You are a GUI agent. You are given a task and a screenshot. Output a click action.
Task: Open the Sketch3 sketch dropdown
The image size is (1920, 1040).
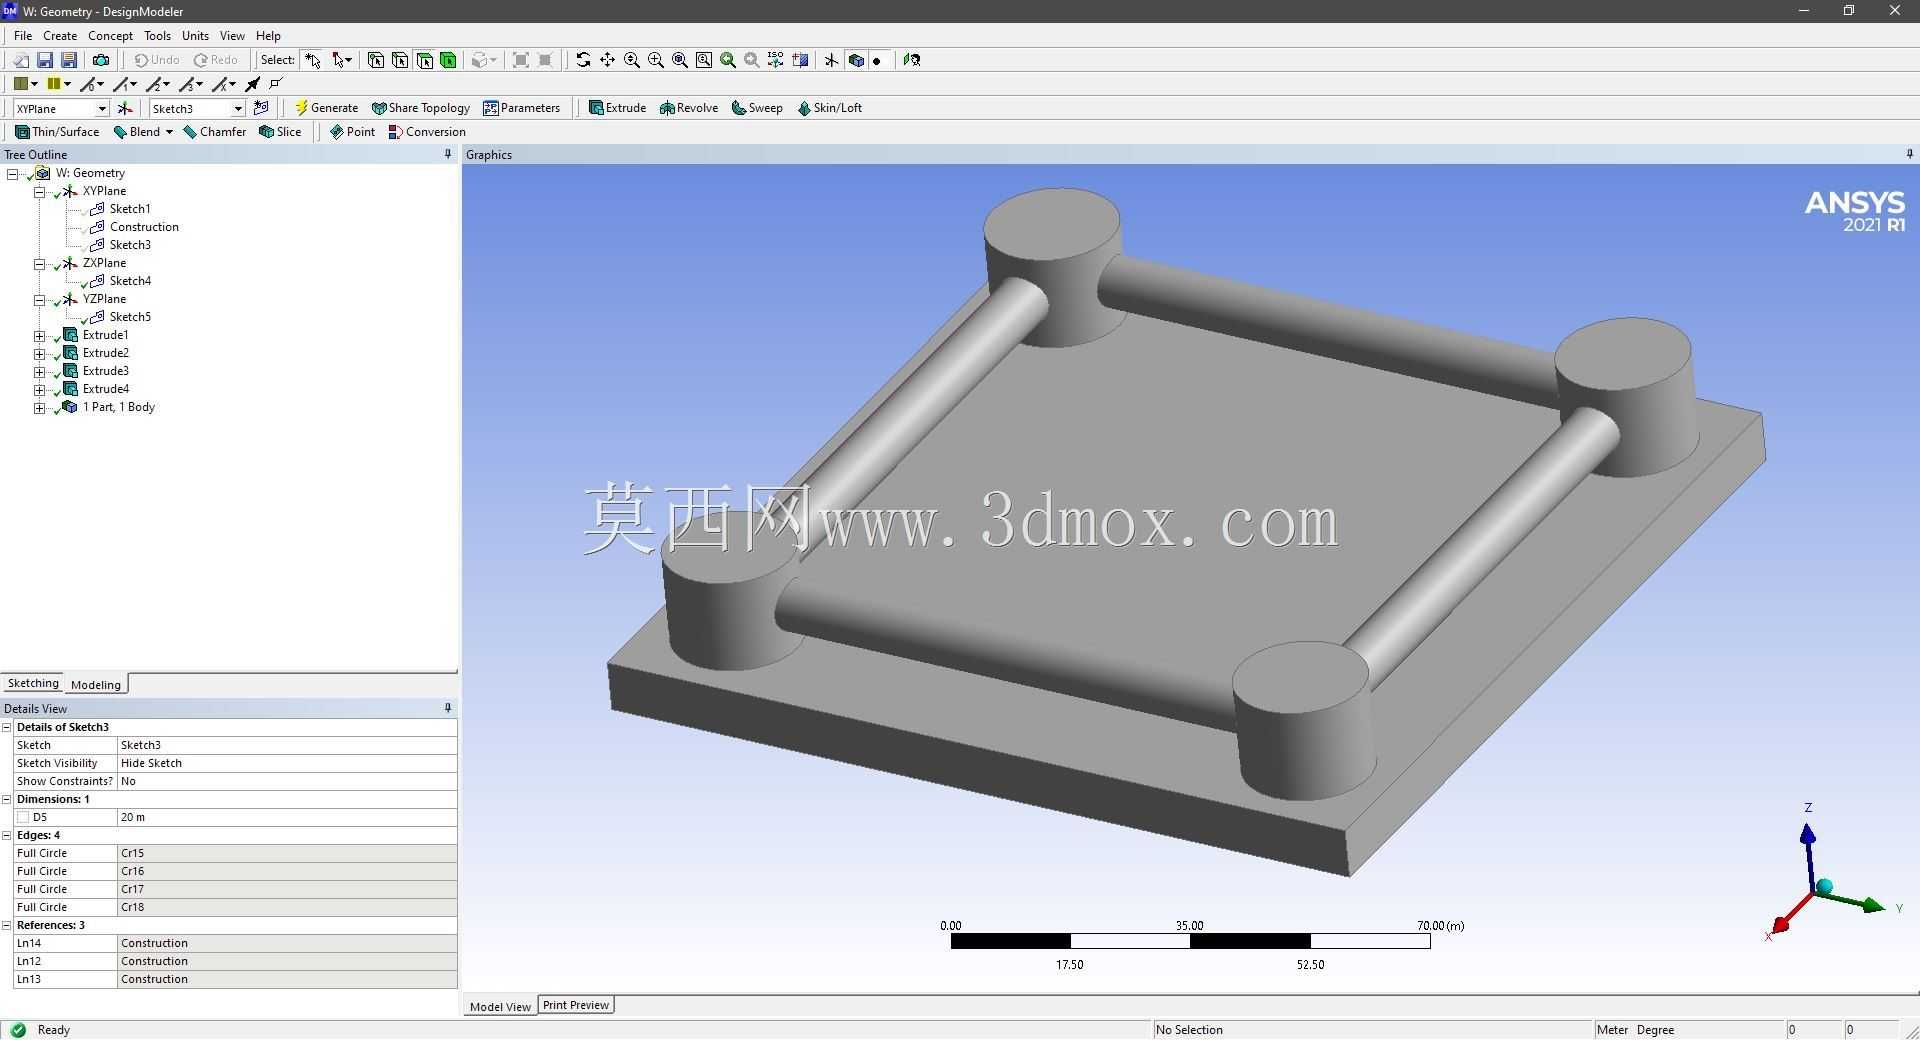[x=238, y=108]
